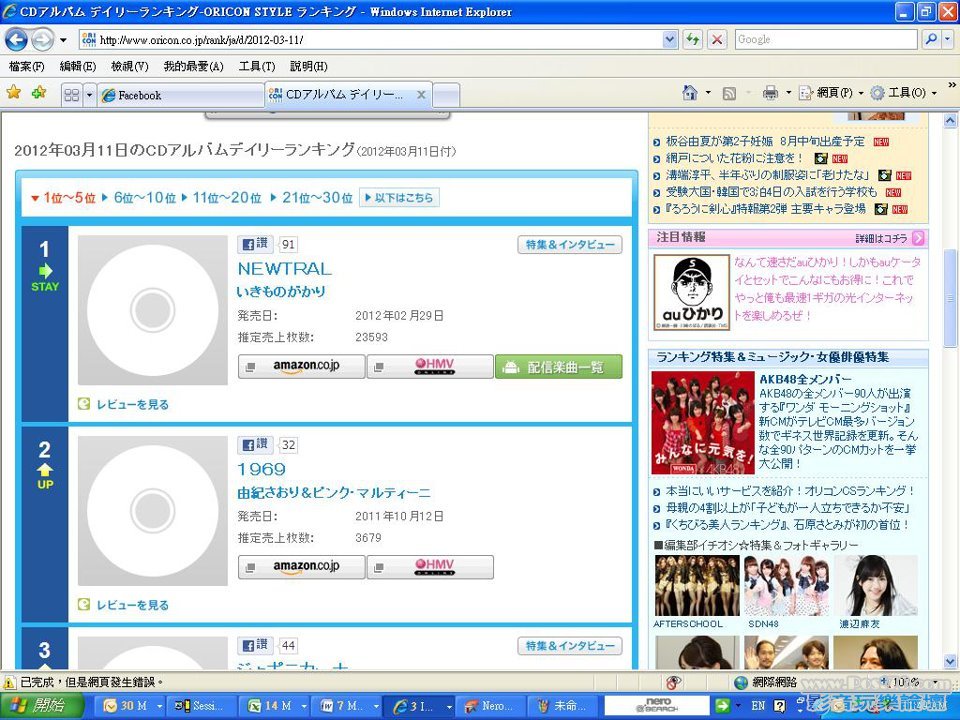Open the 說明(H) menu

(309, 67)
